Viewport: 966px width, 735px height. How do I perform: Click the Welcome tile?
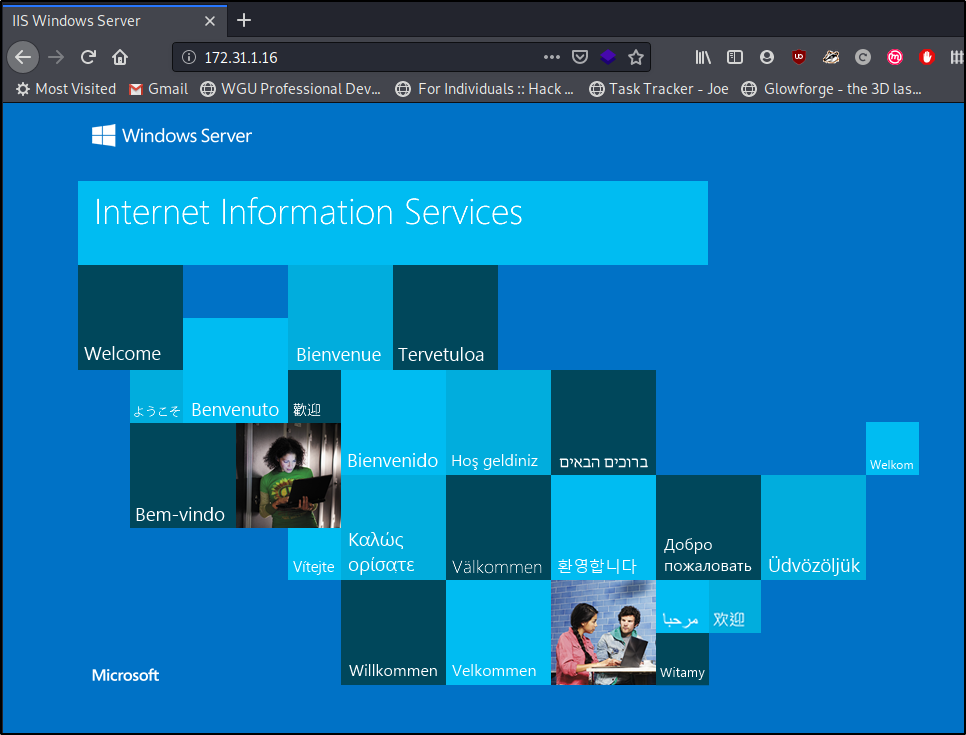click(131, 317)
